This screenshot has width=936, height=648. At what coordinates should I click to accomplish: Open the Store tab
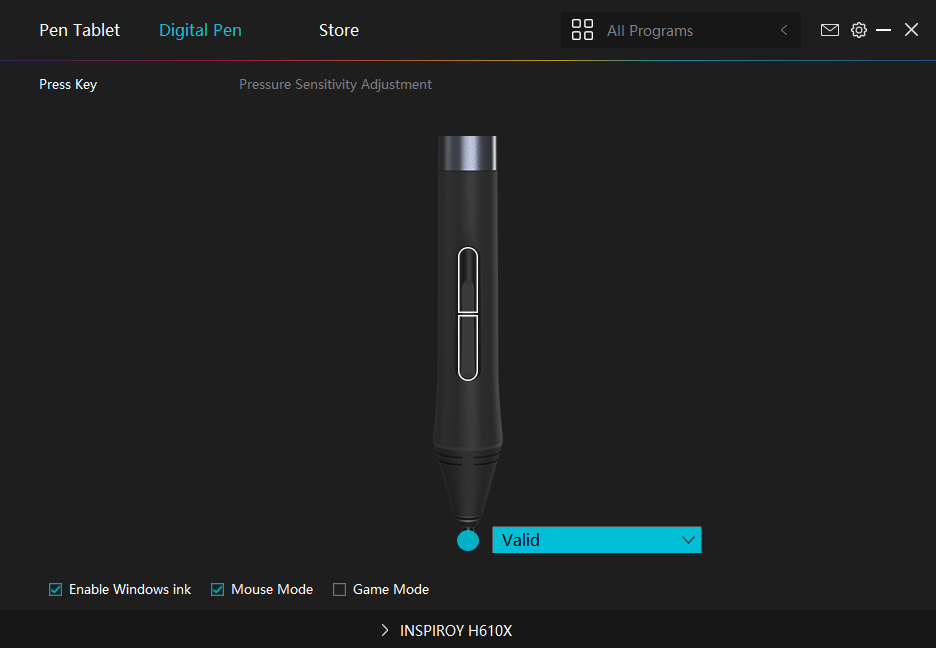[x=339, y=30]
